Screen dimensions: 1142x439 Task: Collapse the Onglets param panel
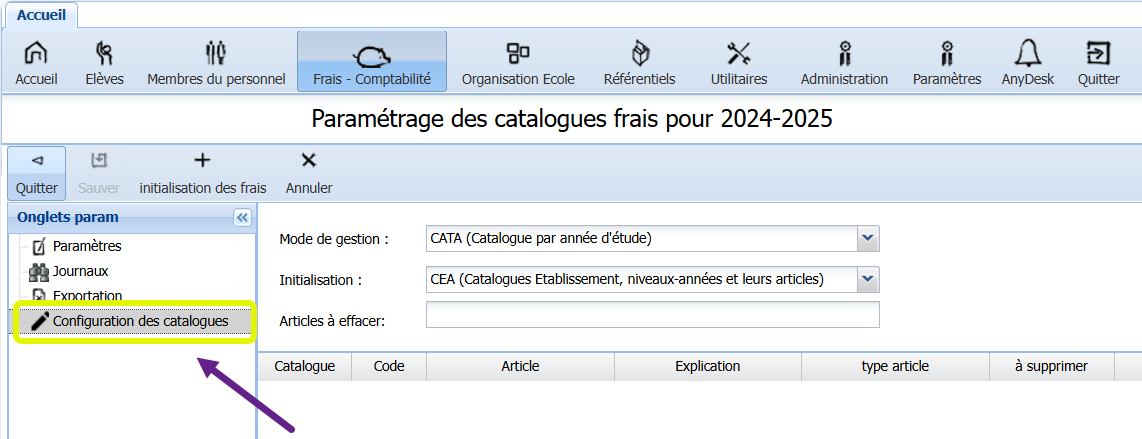242,218
